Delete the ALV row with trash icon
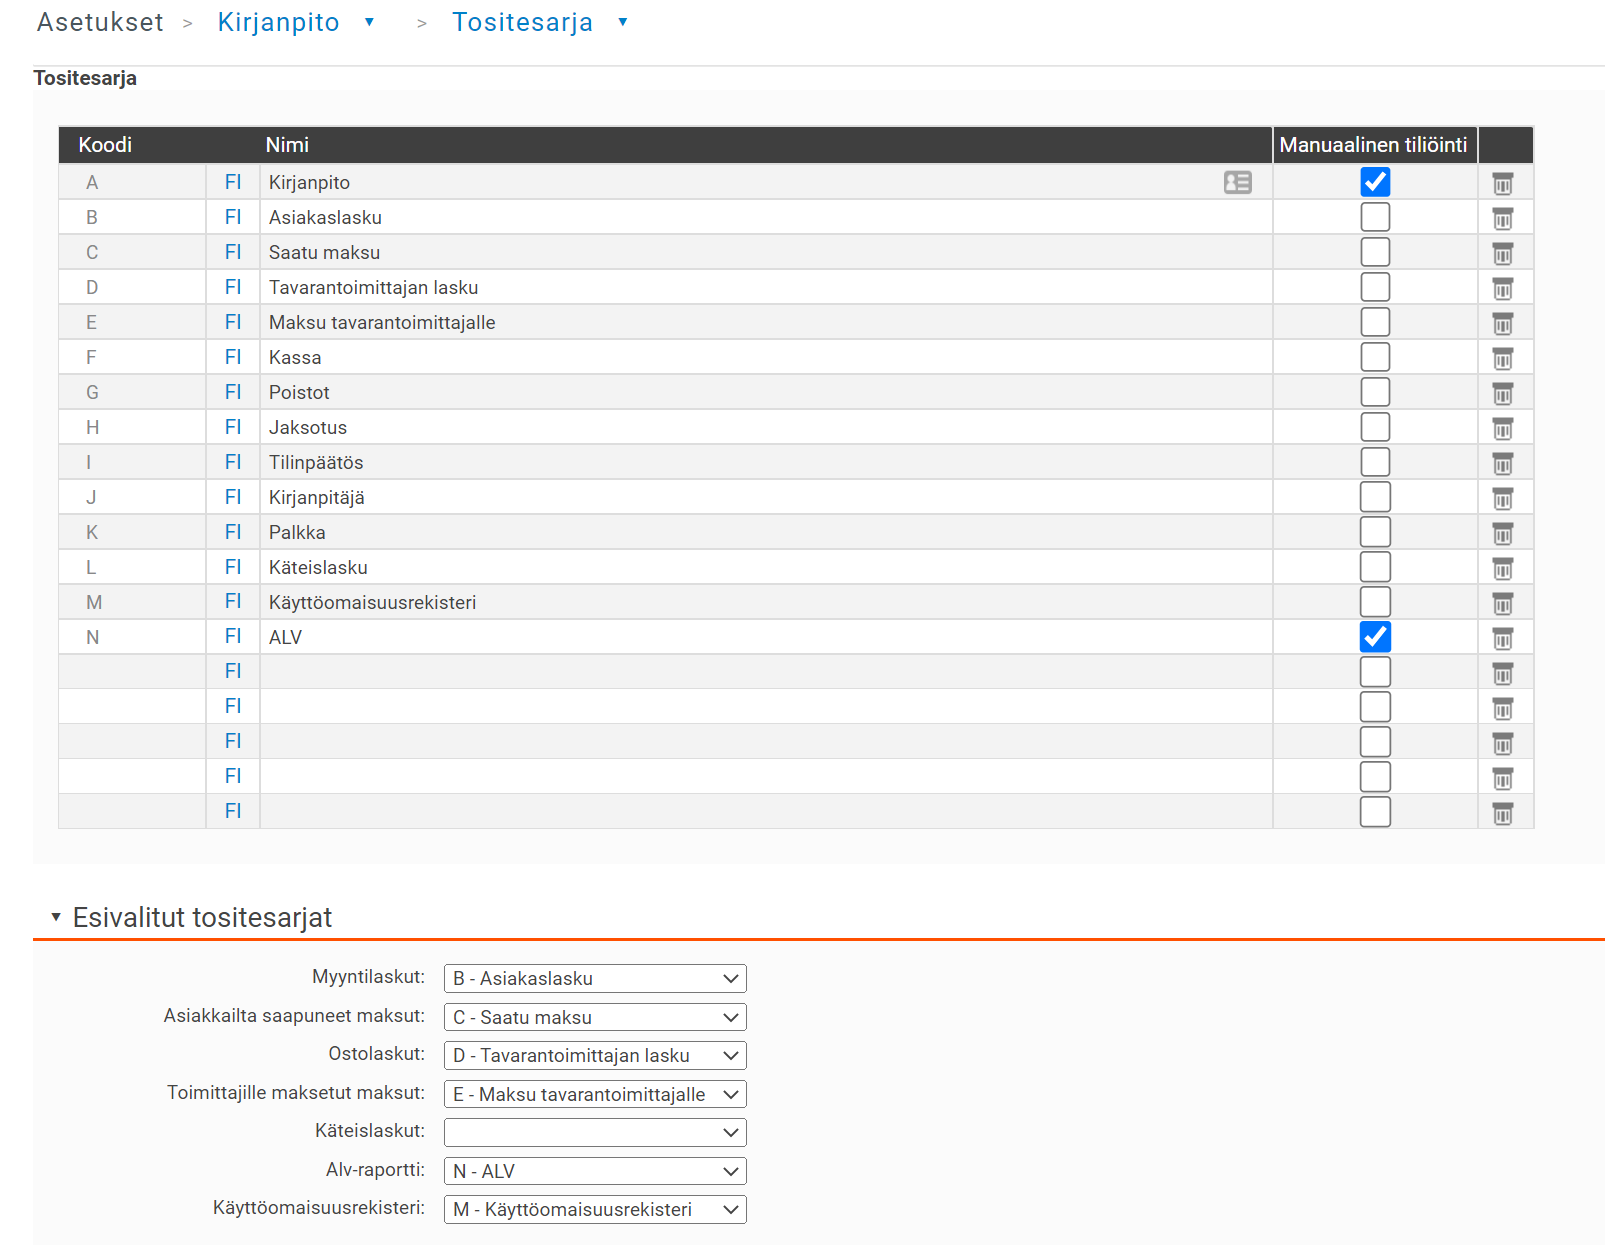The width and height of the screenshot is (1605, 1256). [1502, 638]
